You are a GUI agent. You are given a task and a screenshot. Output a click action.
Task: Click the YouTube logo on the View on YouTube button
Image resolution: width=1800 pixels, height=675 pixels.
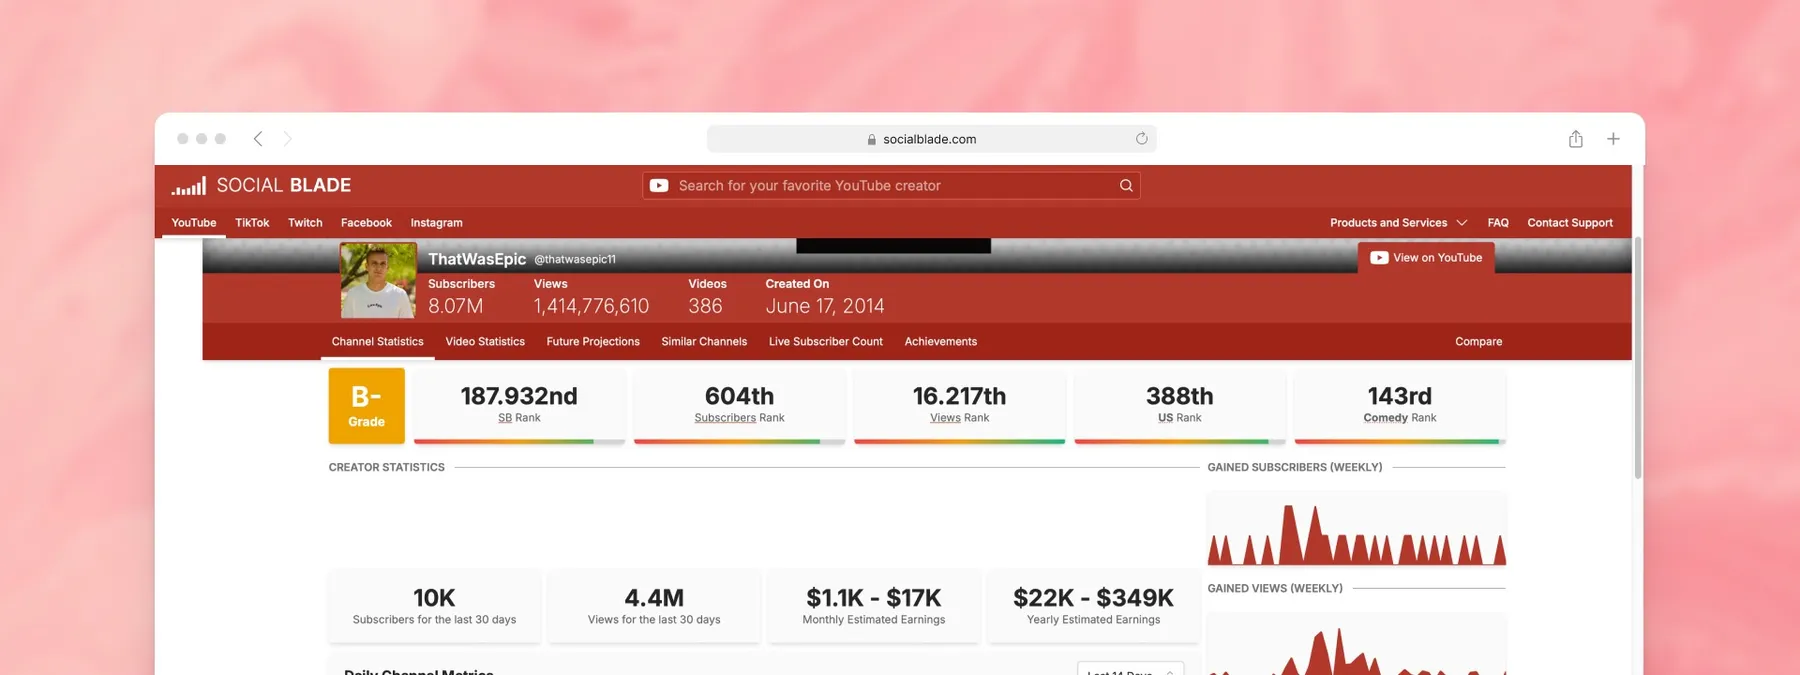tap(1379, 258)
